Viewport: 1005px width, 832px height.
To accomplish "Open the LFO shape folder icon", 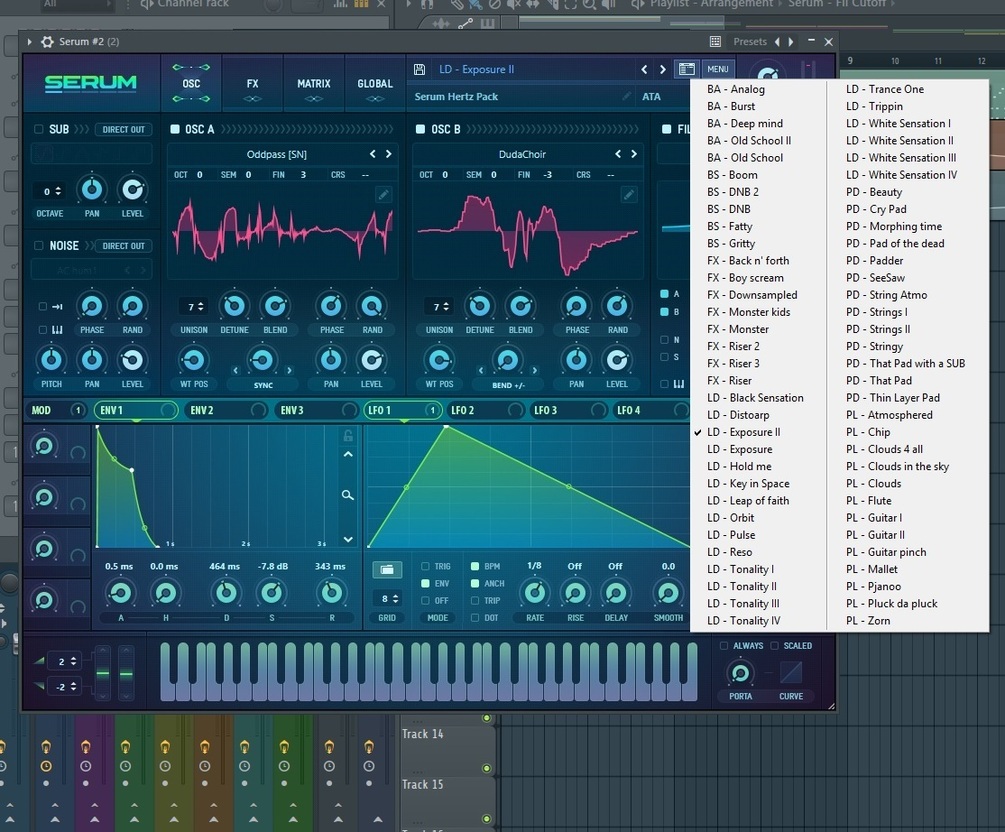I will [x=387, y=569].
